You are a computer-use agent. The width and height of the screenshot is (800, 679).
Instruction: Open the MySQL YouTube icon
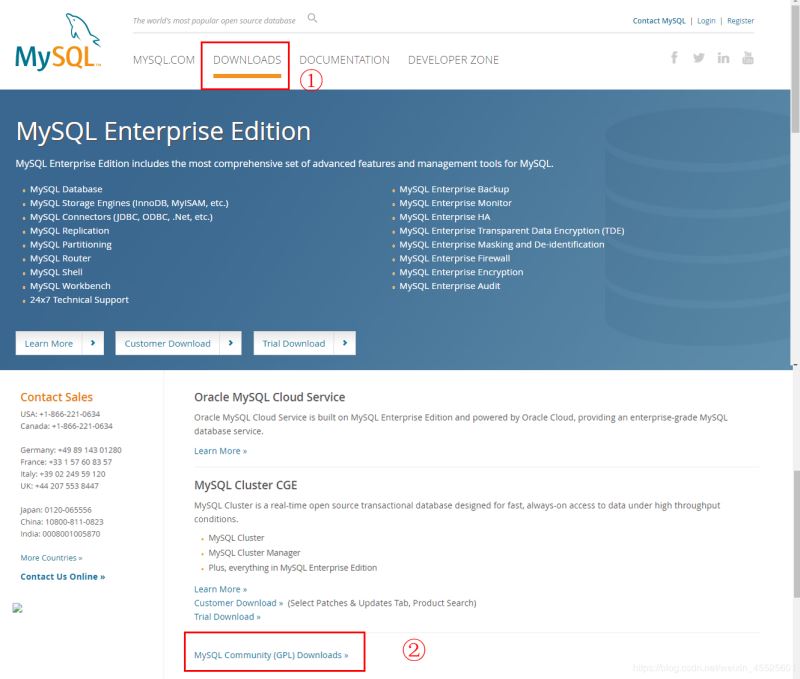tap(748, 58)
